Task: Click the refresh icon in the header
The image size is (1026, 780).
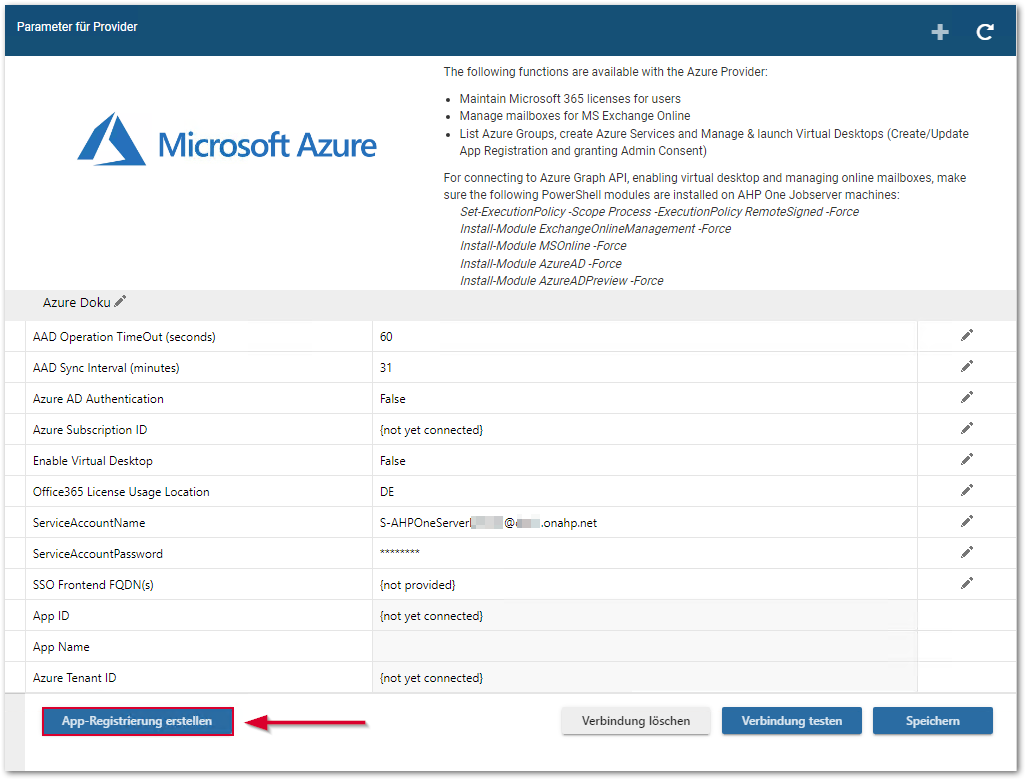Action: pos(985,31)
